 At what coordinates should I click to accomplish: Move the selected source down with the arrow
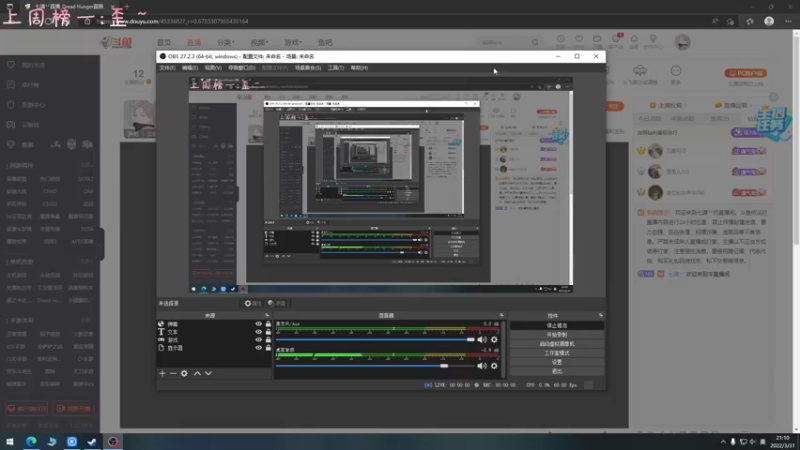click(208, 373)
